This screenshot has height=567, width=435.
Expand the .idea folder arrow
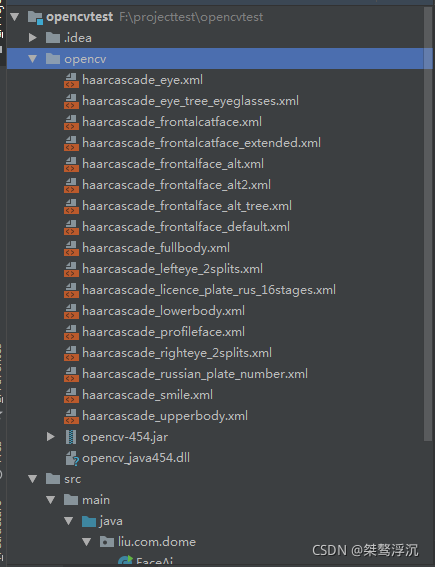point(33,38)
